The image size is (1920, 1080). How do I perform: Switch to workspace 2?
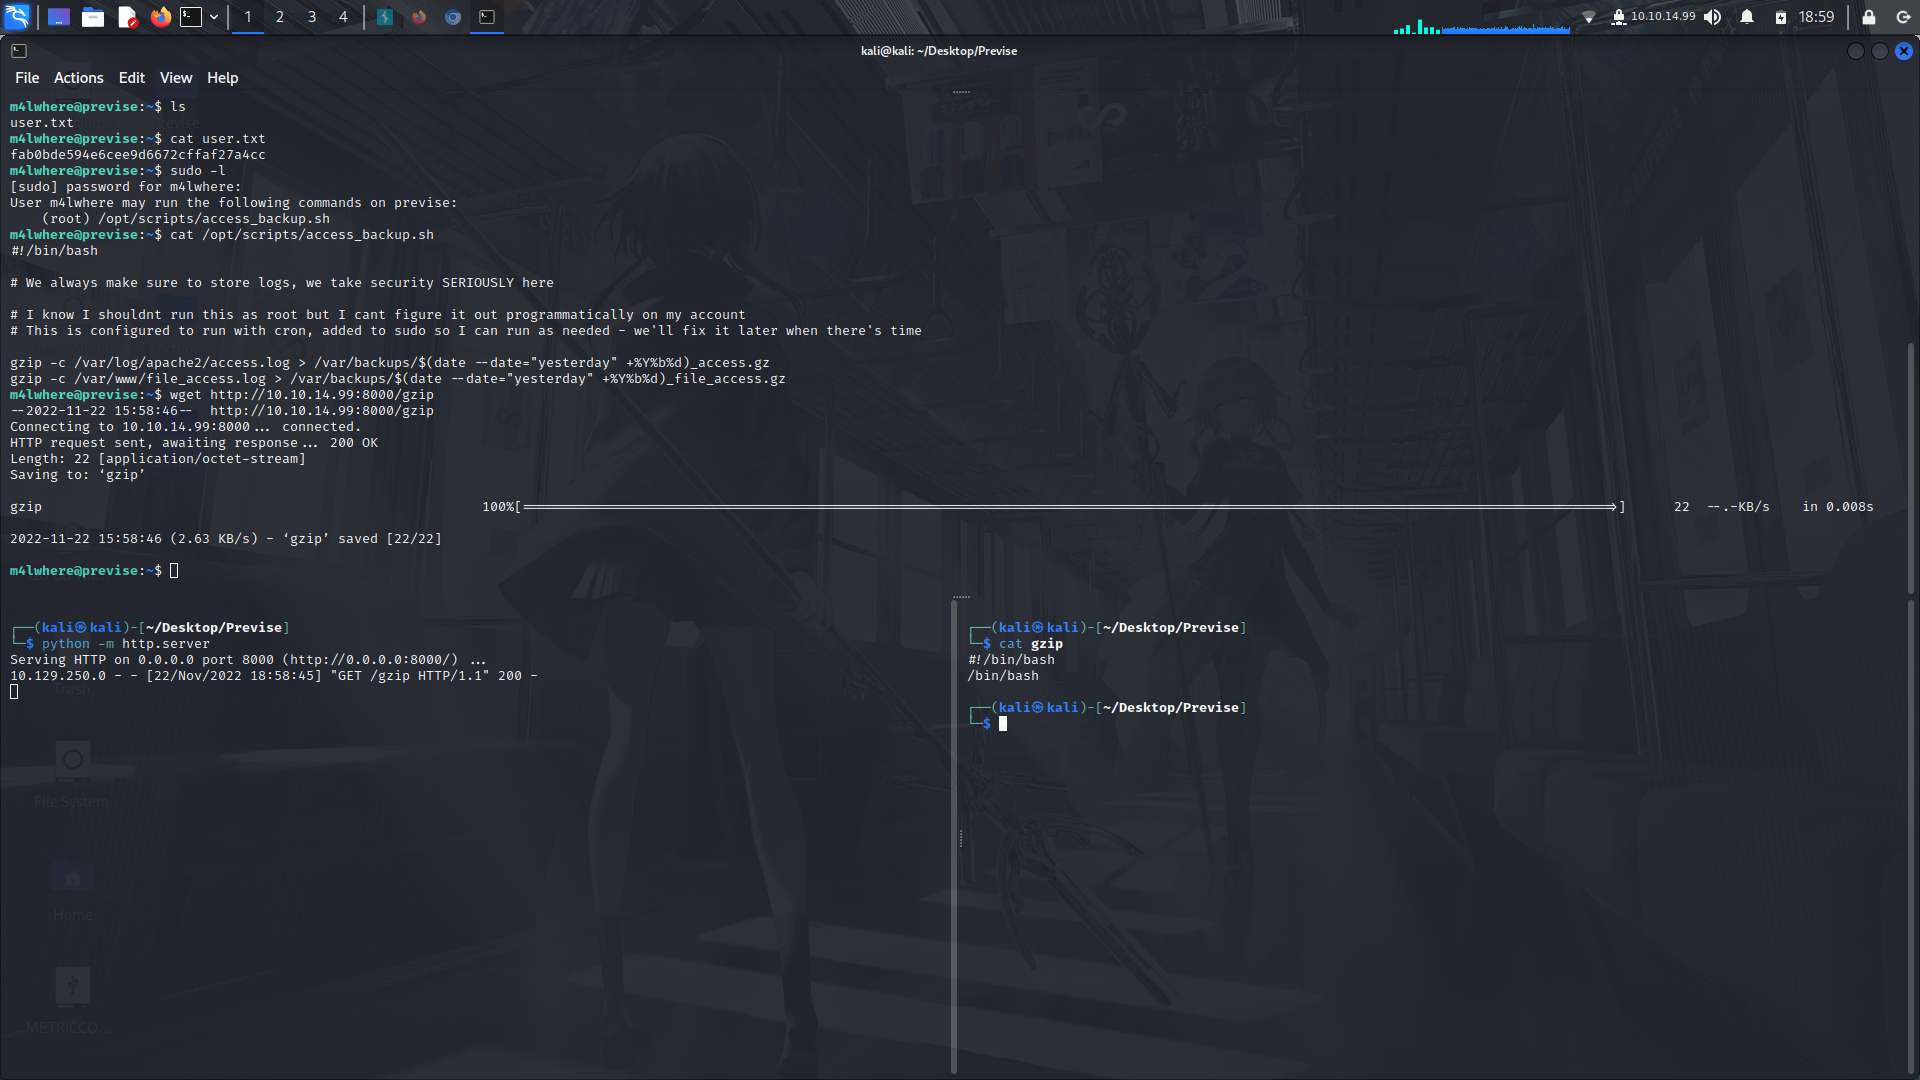coord(279,16)
